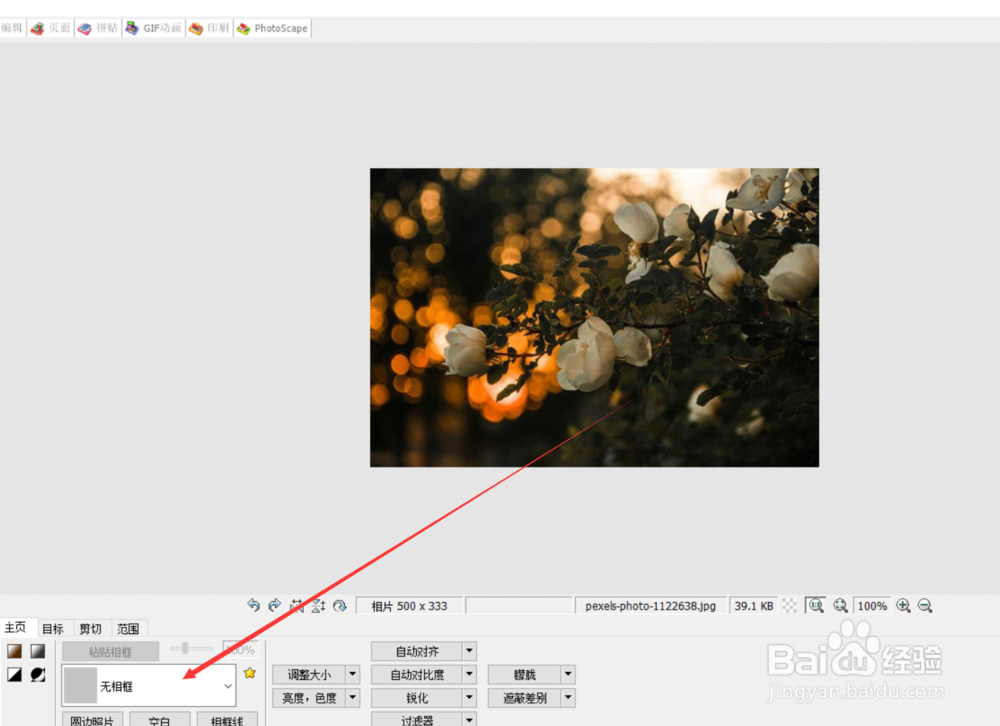Click the 自动对比度 button
Screen dimensions: 1000x726
tap(417, 674)
